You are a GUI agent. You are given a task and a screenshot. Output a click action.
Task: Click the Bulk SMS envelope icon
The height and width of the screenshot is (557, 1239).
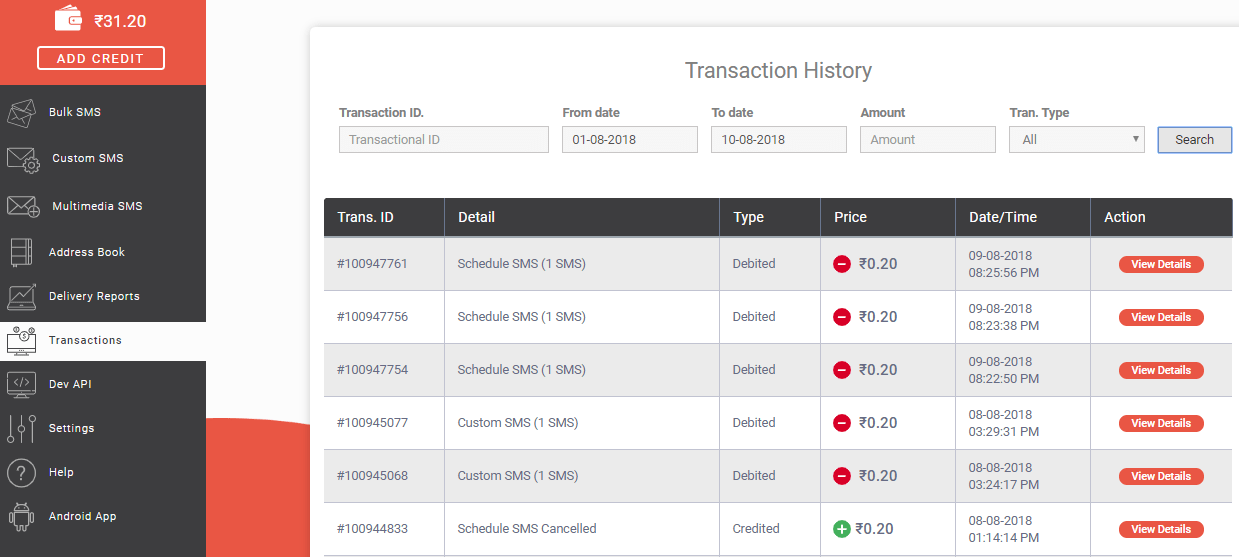pos(21,113)
